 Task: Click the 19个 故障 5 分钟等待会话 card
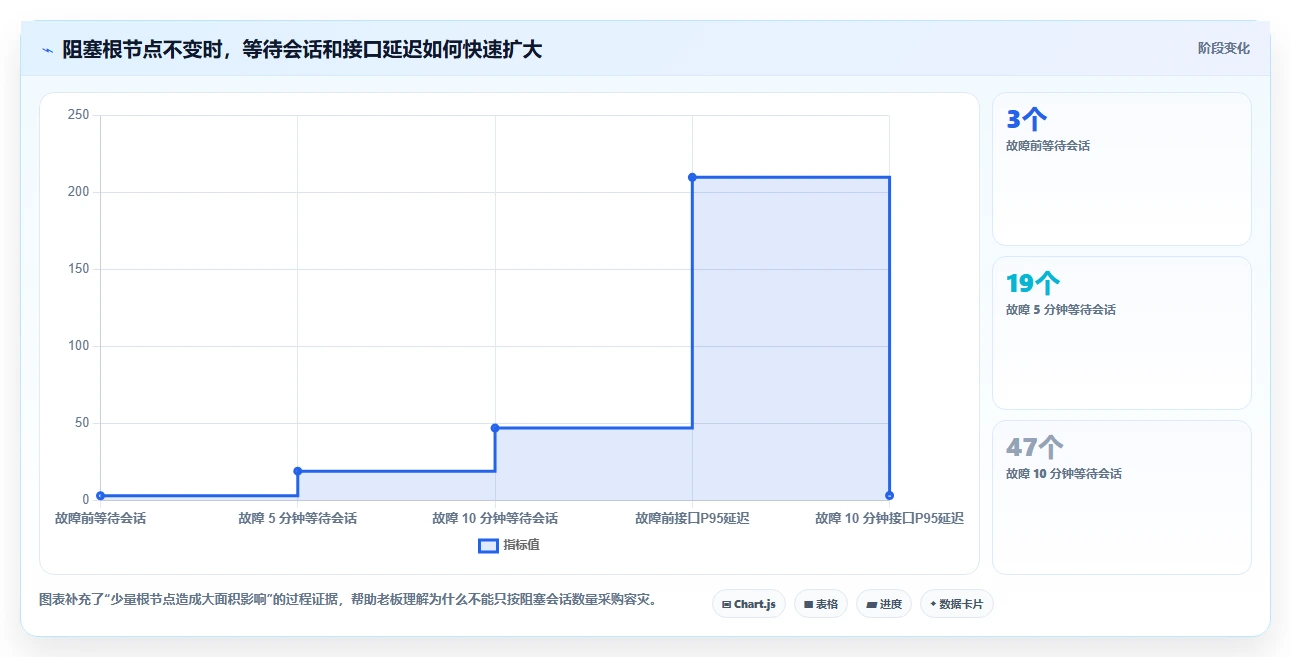pyautogui.click(x=1121, y=333)
